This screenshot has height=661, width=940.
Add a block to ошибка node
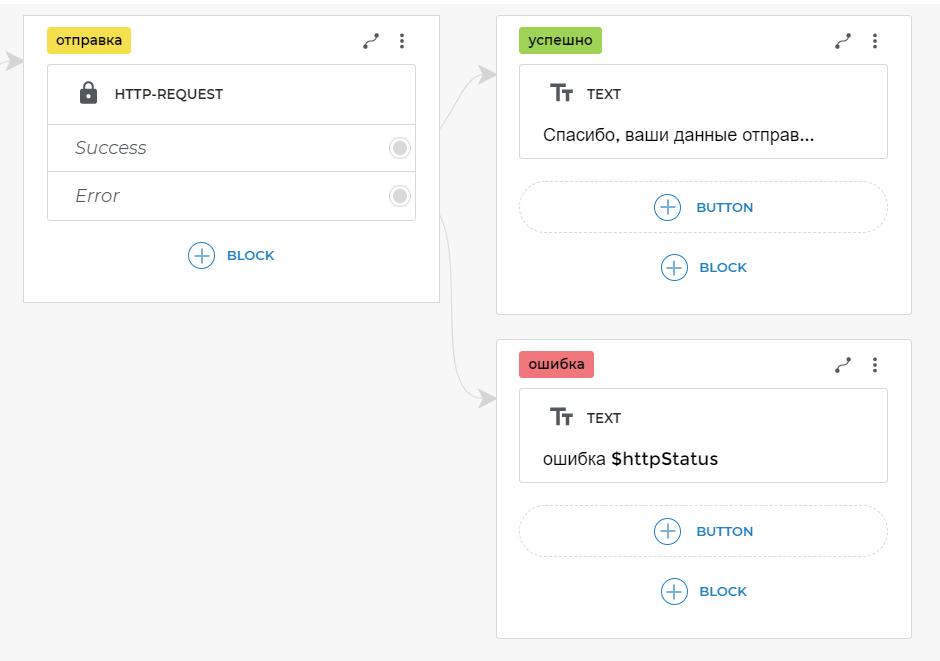click(x=703, y=591)
